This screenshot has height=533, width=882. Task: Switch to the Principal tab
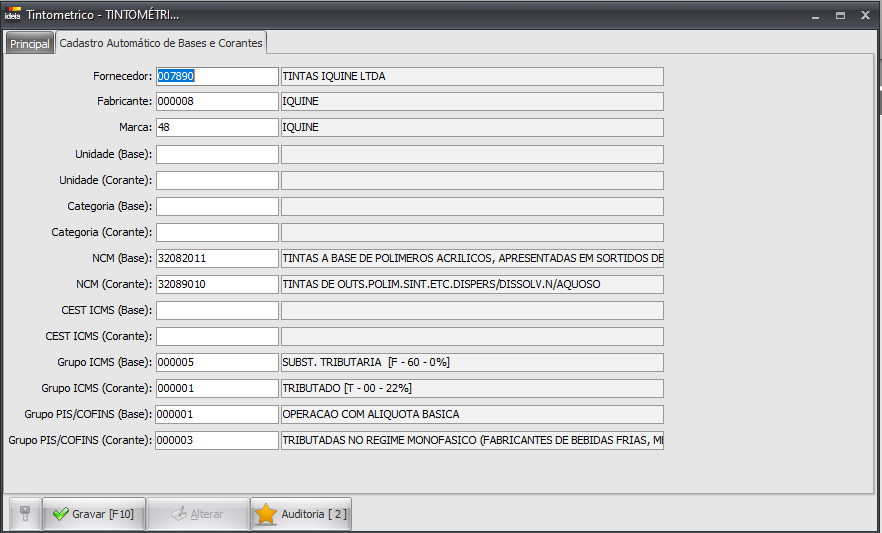pyautogui.click(x=29, y=44)
